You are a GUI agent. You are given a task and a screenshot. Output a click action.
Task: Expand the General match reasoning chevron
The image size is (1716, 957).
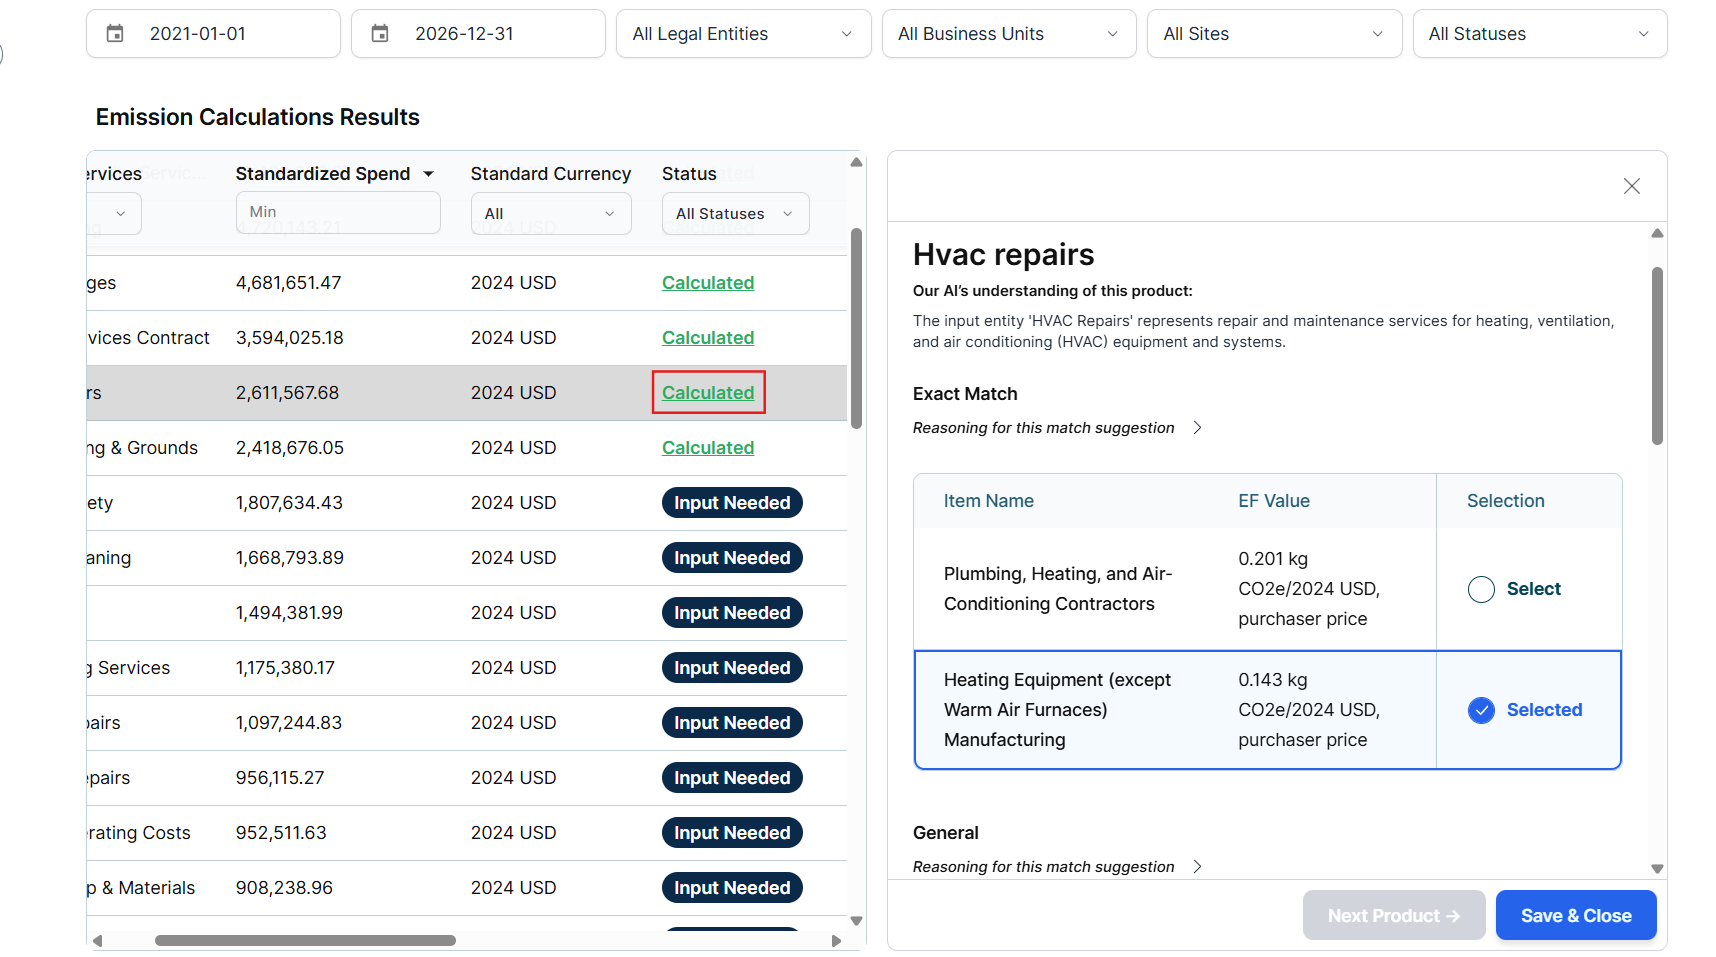pos(1197,867)
